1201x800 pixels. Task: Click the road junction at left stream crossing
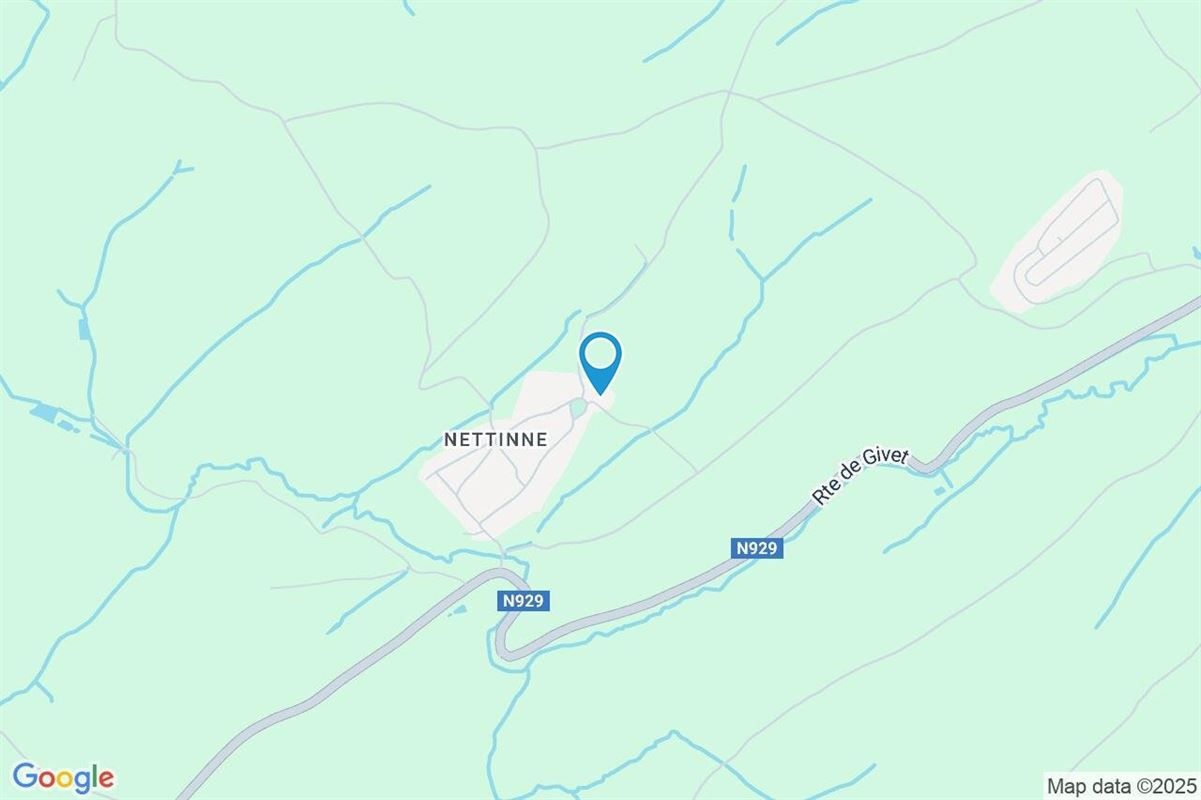pyautogui.click(x=125, y=449)
